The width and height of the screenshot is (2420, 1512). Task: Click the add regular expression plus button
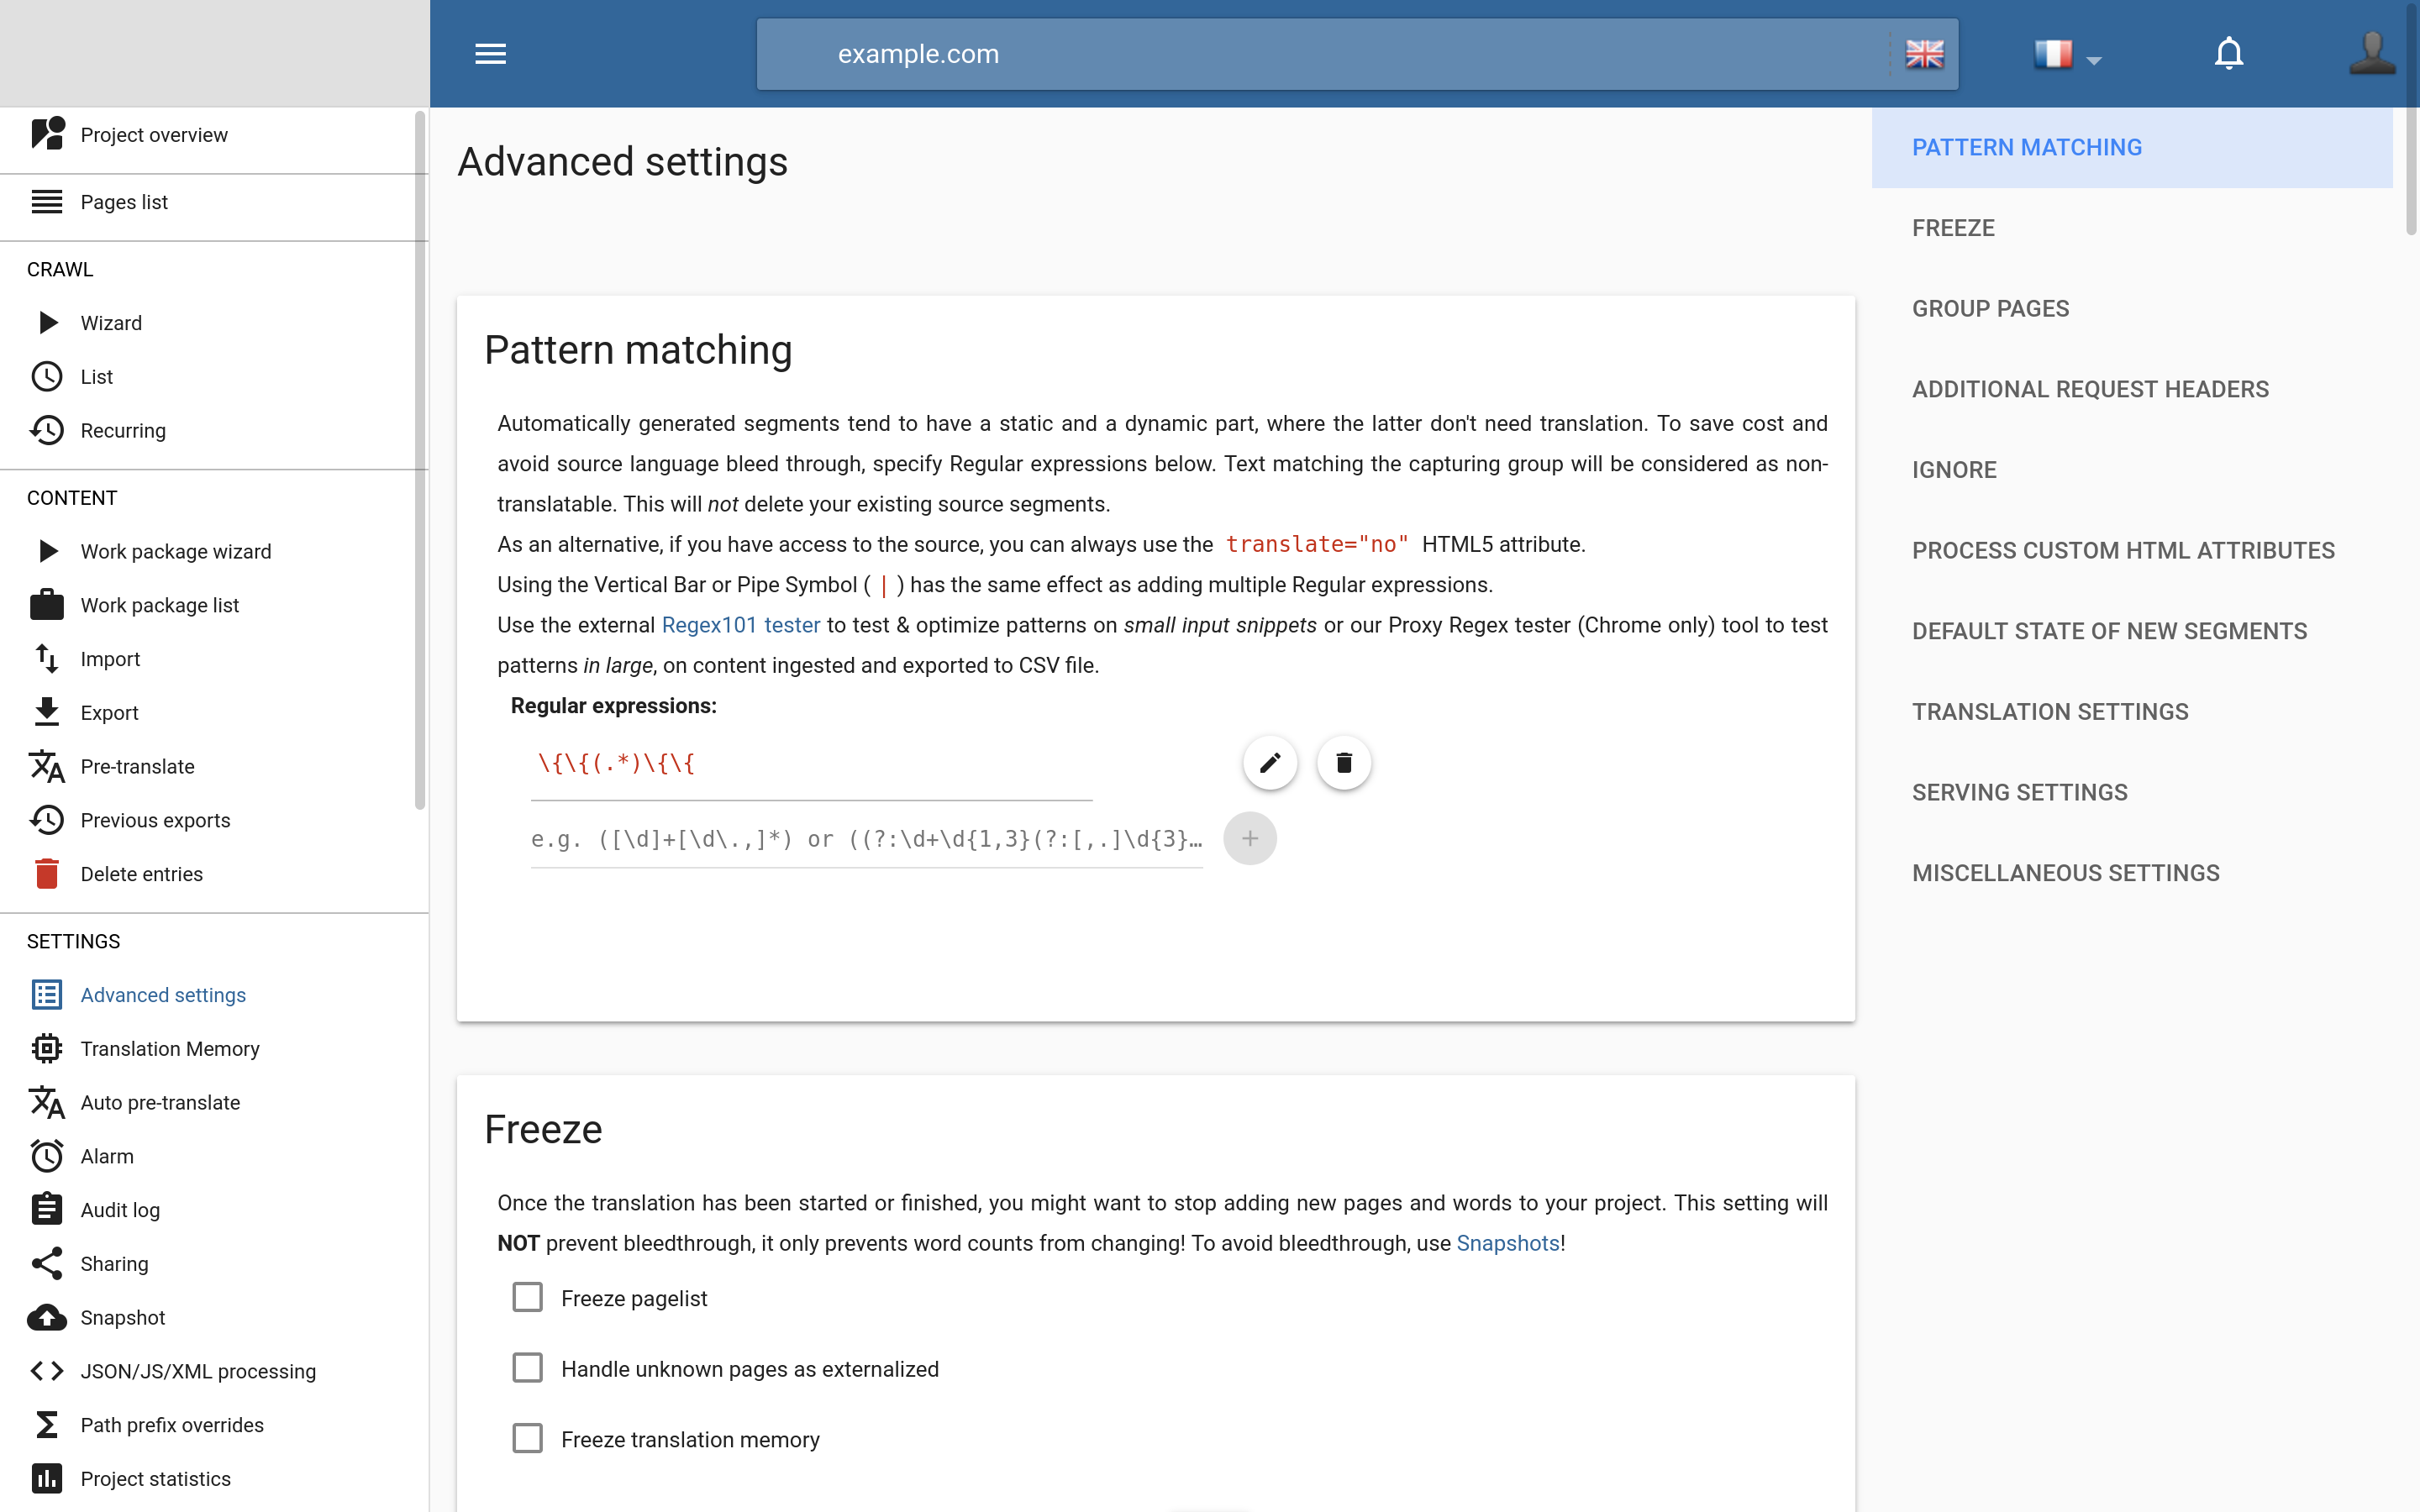(1250, 838)
